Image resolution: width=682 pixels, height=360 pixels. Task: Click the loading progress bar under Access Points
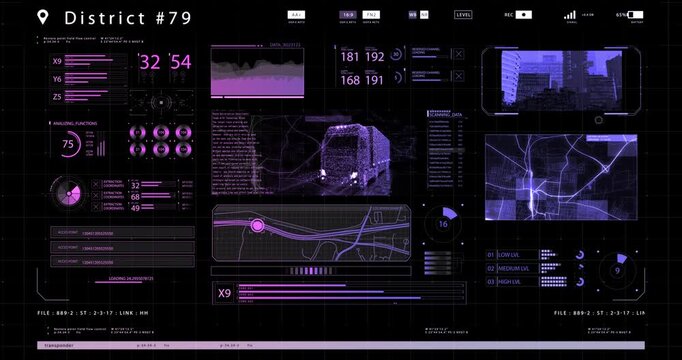(x=118, y=282)
